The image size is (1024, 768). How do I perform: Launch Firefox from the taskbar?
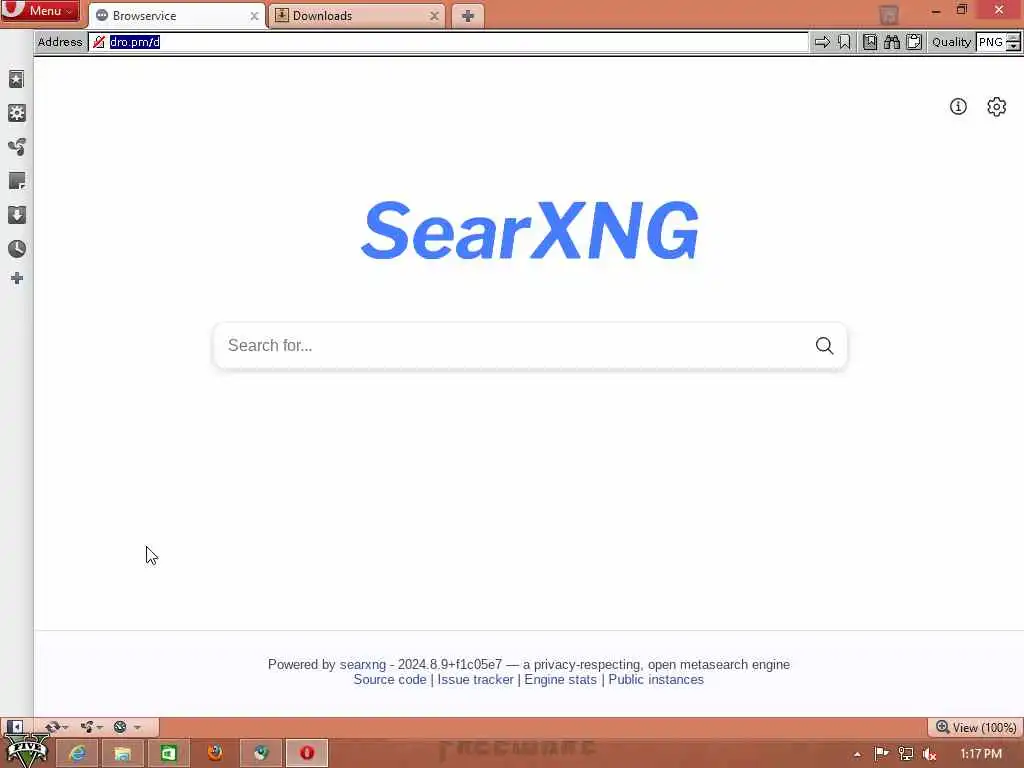(x=215, y=754)
